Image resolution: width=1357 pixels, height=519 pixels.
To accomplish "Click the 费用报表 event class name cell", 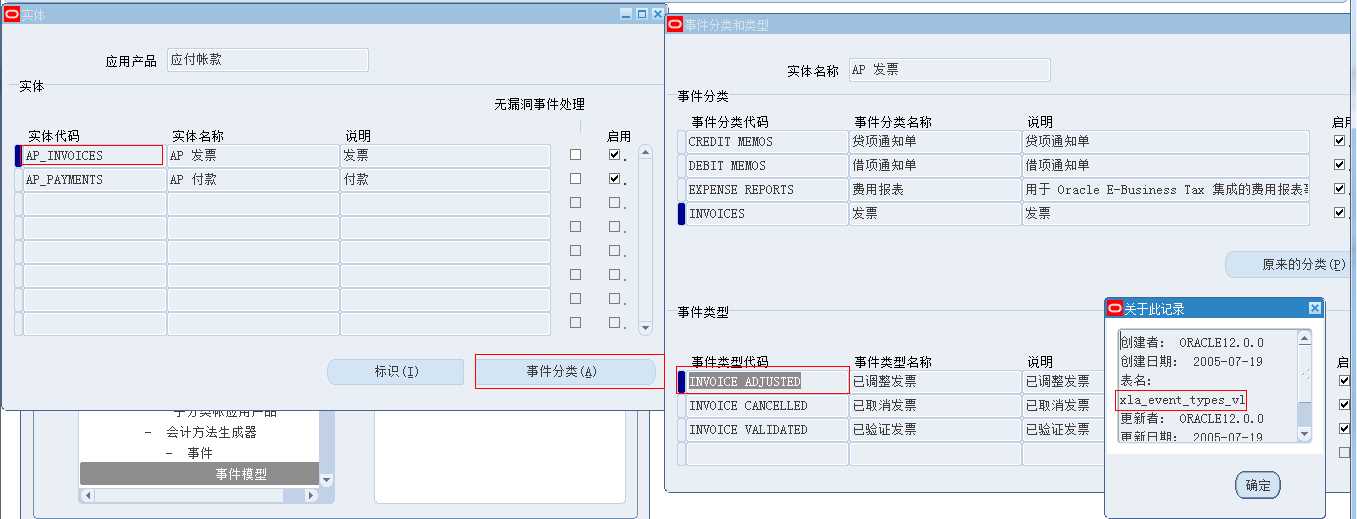I will coord(935,189).
